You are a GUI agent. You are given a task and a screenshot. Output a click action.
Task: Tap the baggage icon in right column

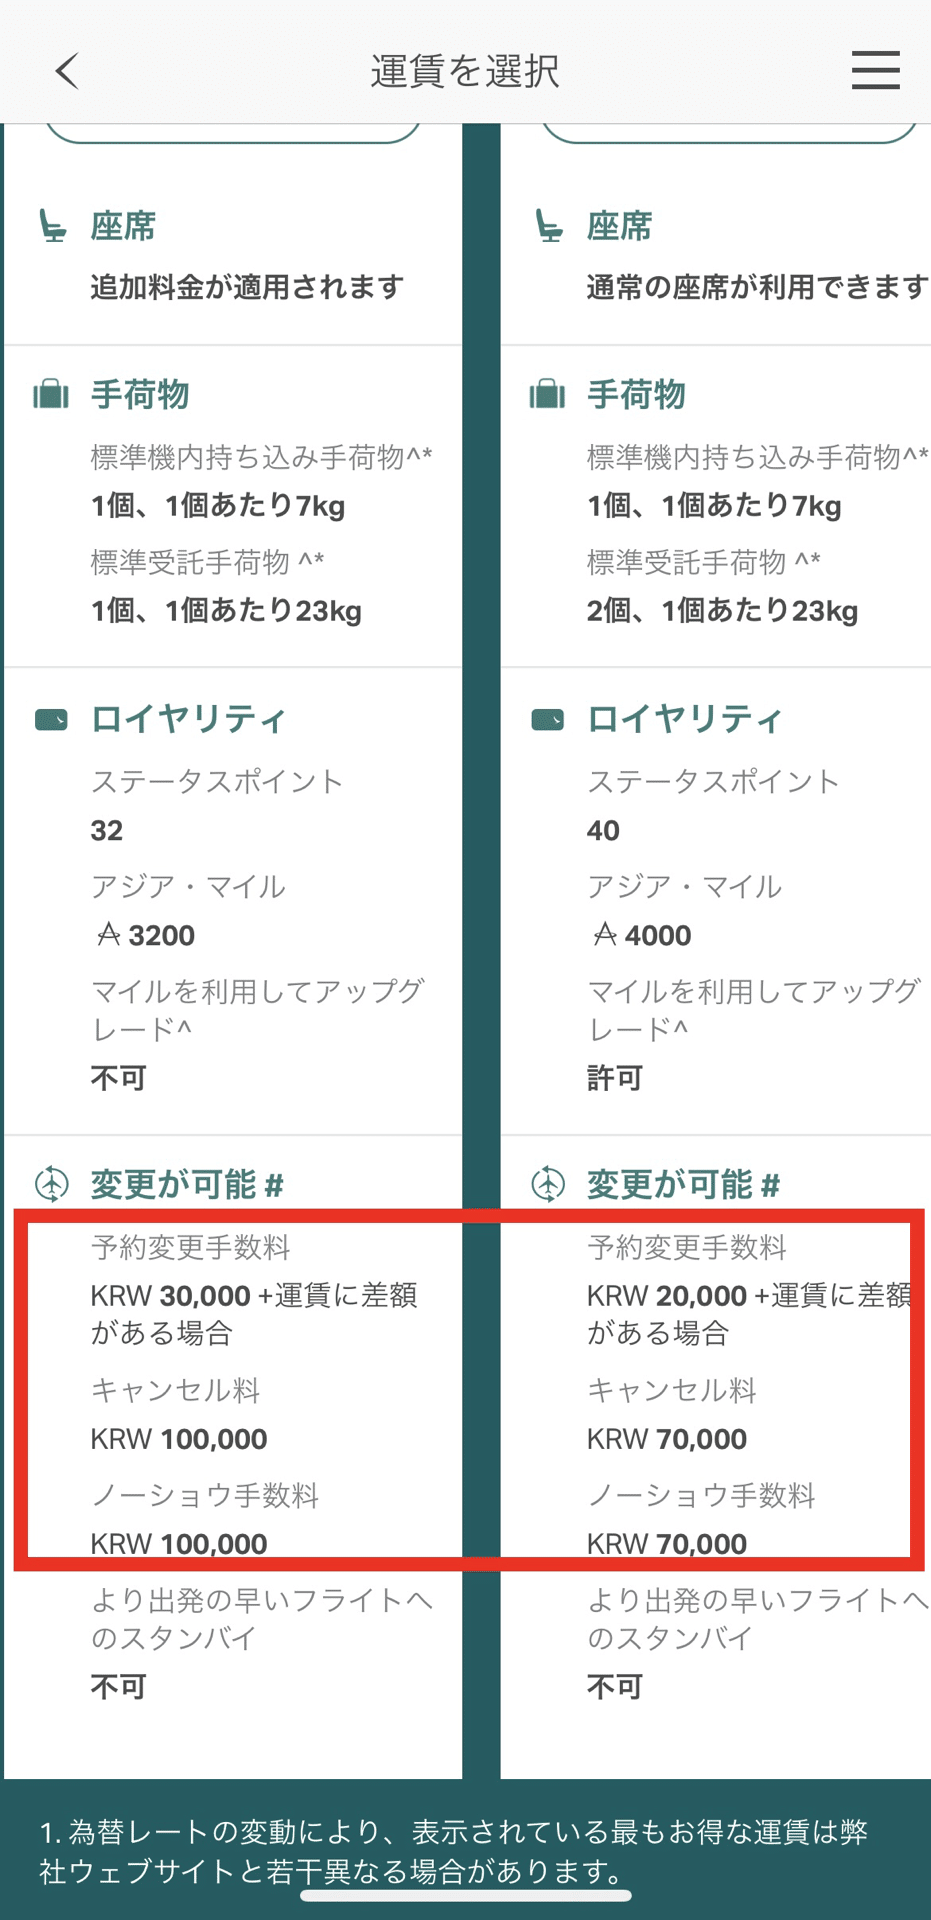pos(547,394)
